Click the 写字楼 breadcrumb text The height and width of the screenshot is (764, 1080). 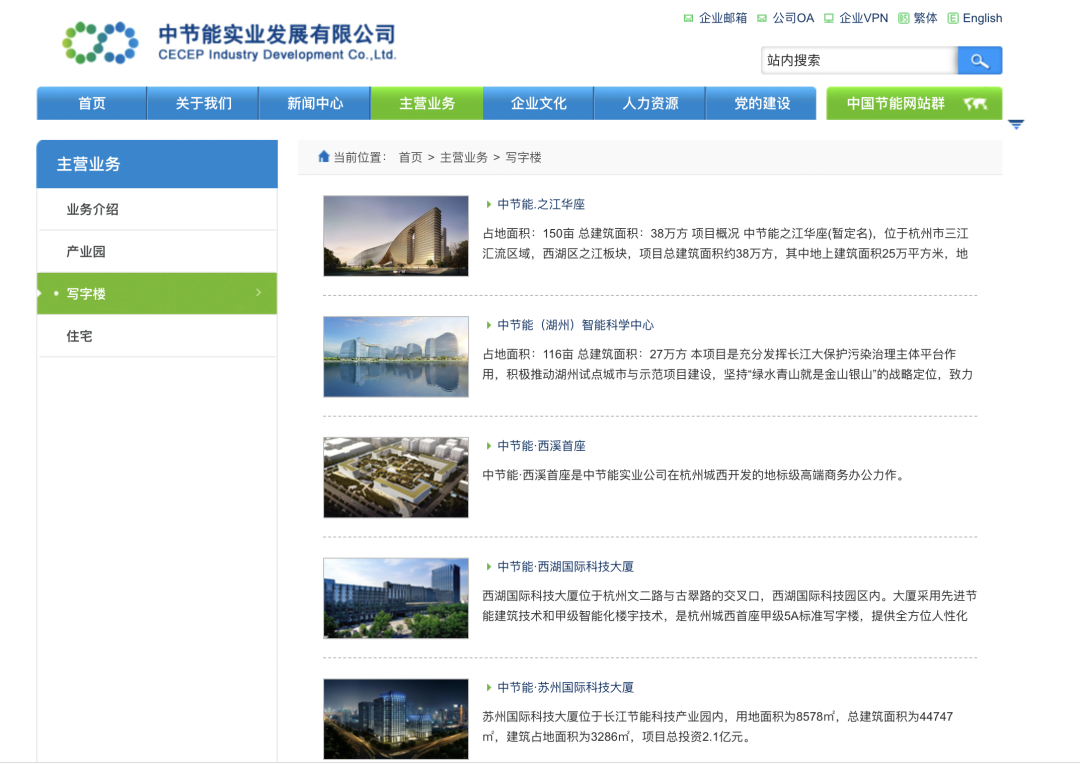[523, 158]
